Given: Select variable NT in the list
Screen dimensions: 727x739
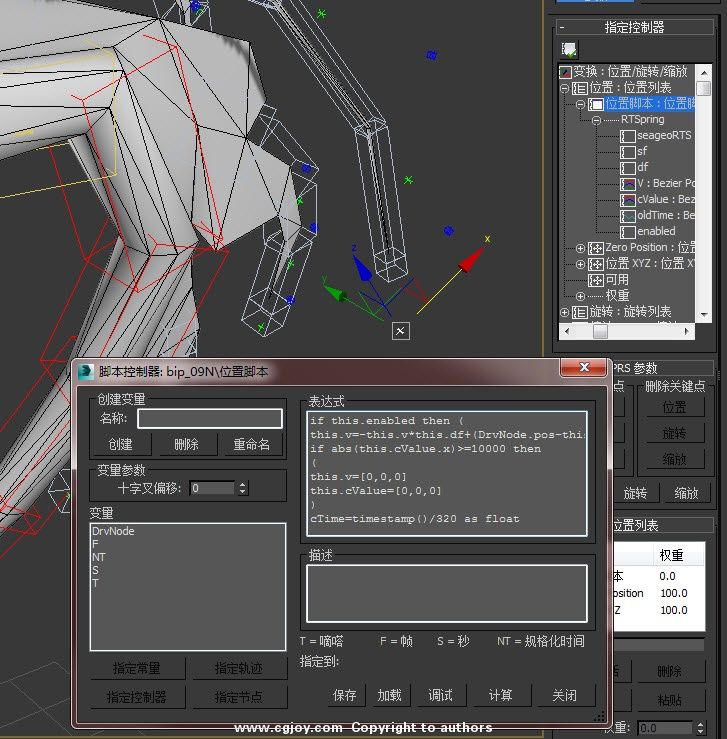Looking at the screenshot, I should tap(98, 557).
